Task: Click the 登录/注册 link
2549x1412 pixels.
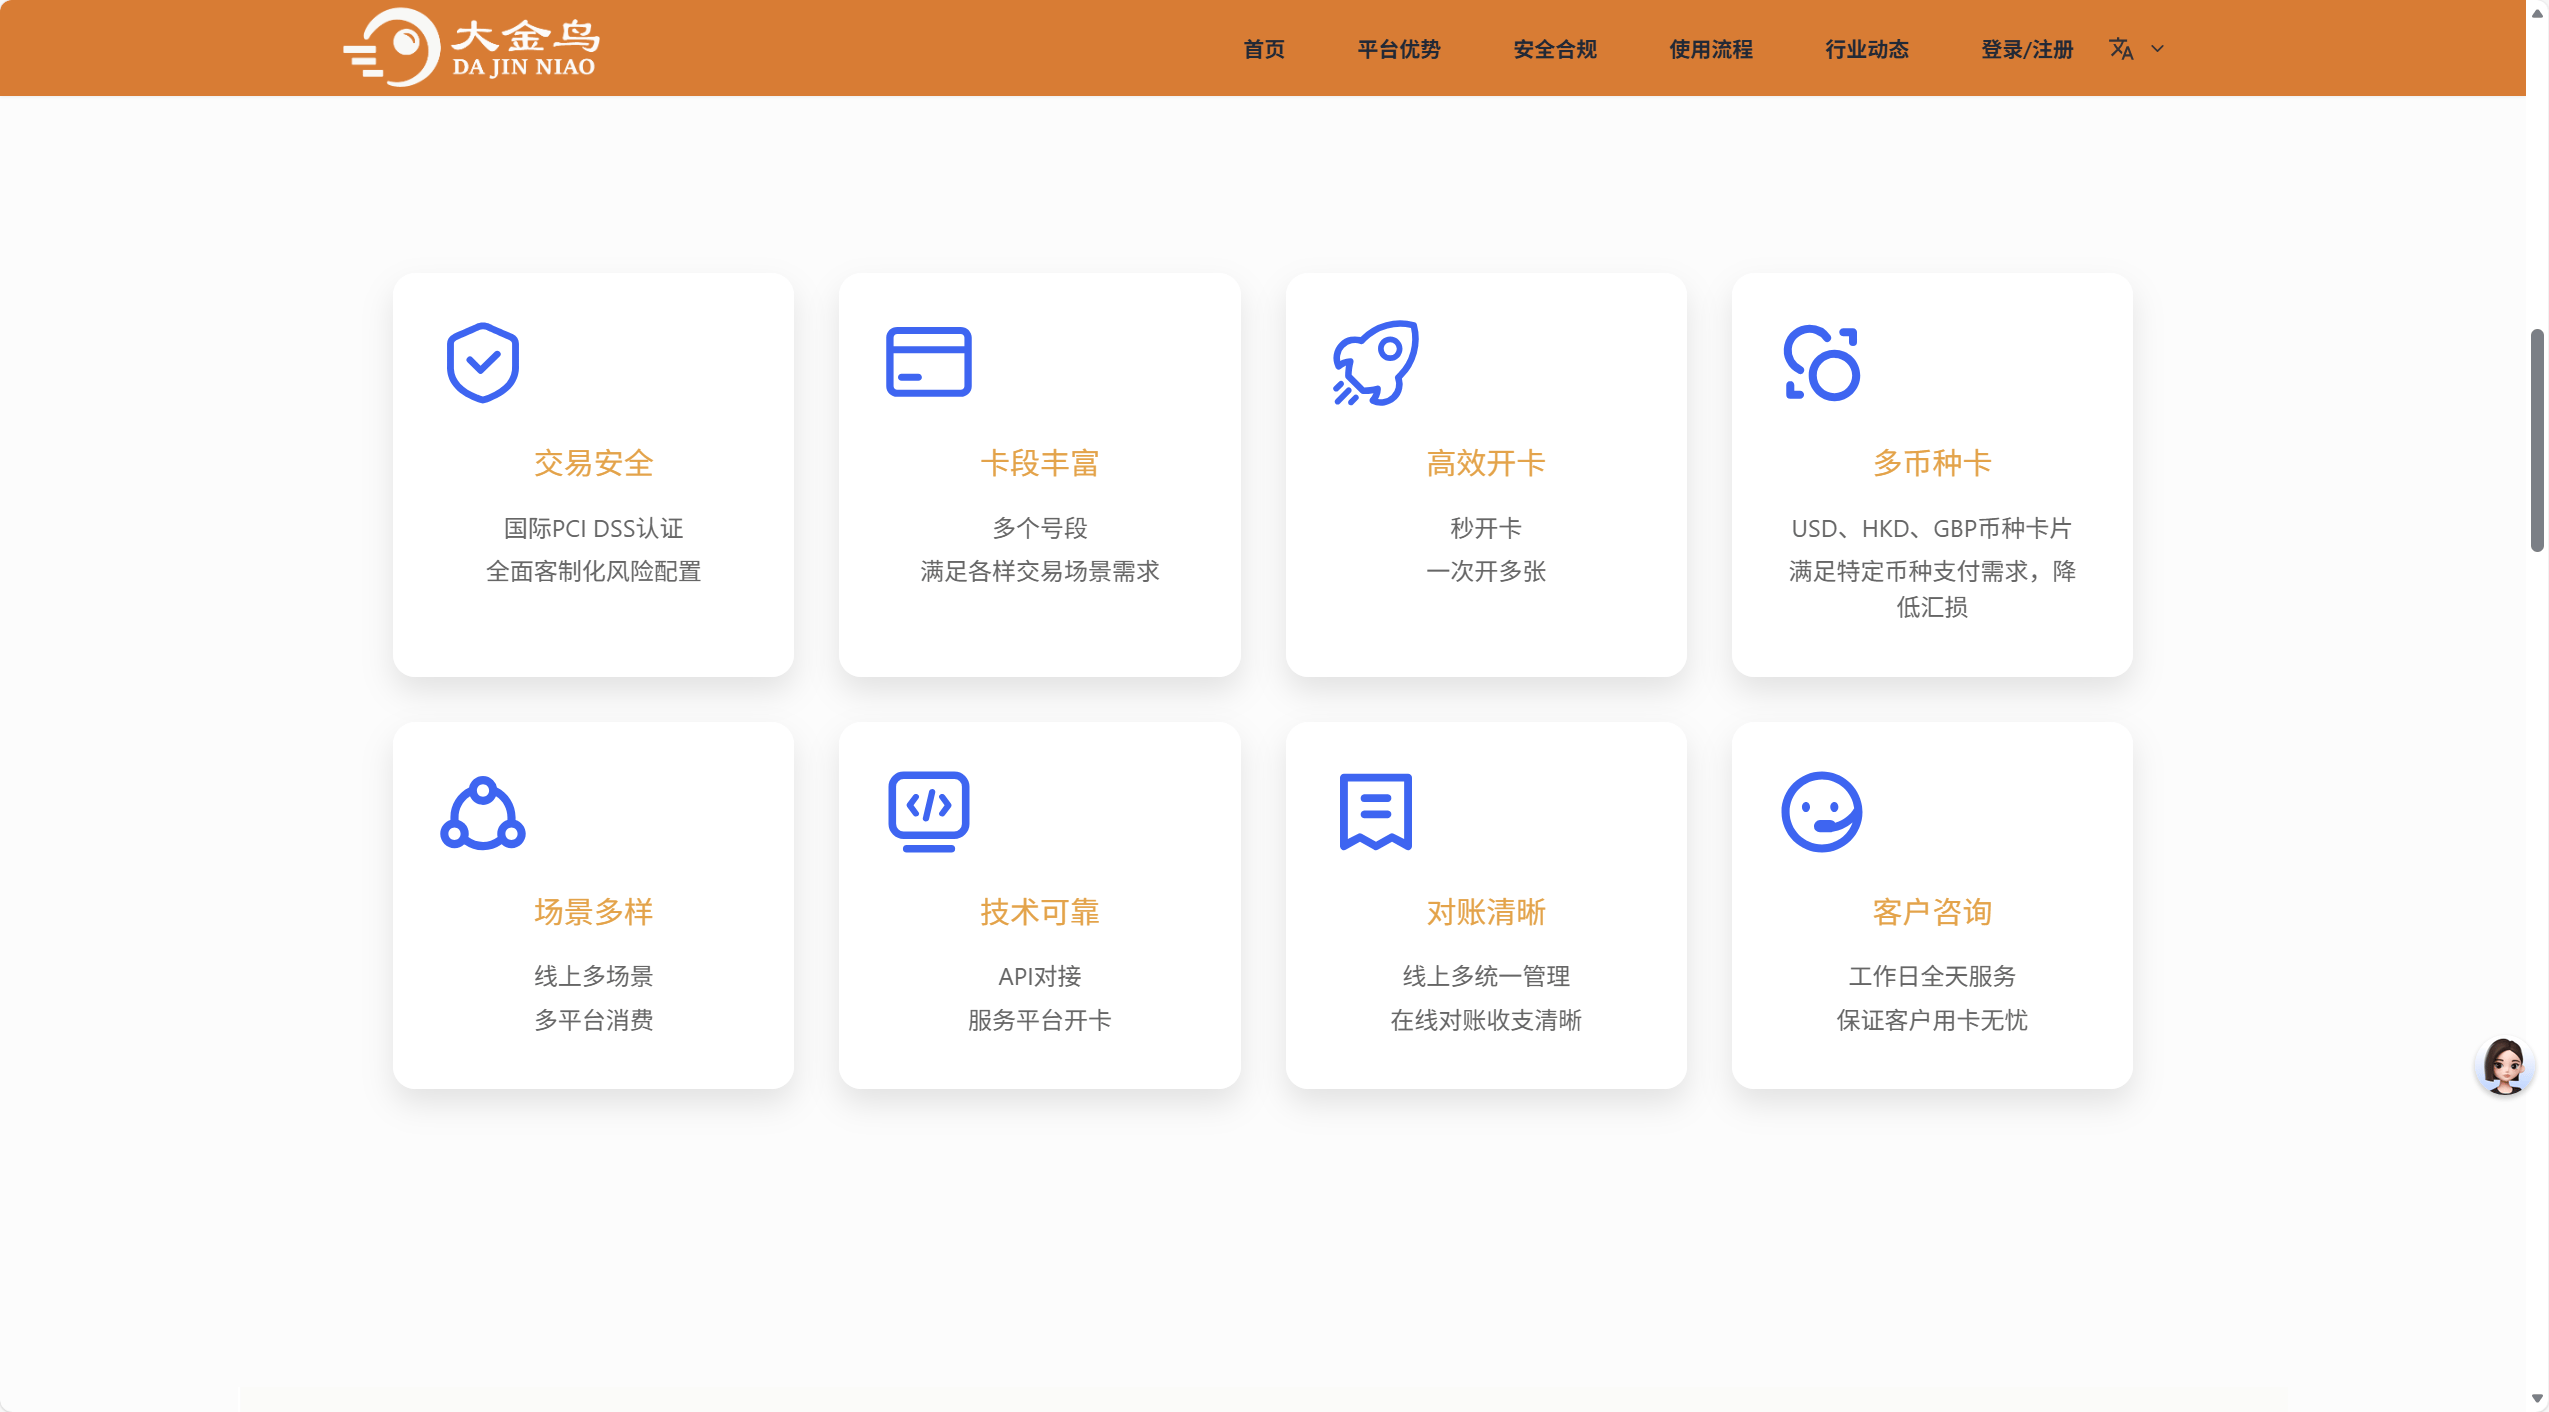Action: coord(2026,49)
